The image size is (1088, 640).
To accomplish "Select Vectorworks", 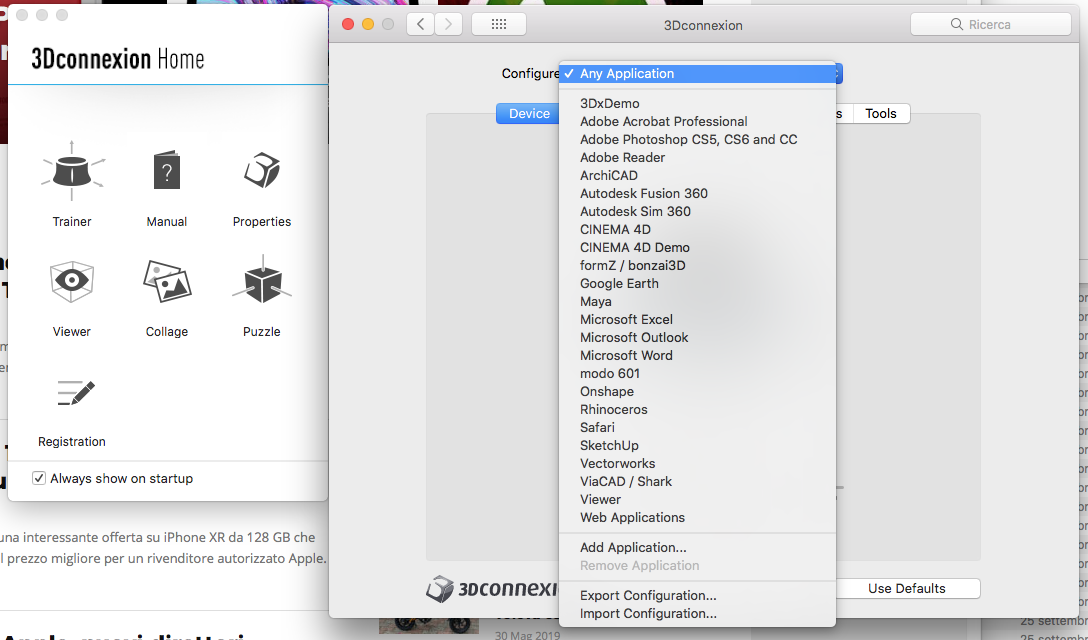I will click(x=697, y=464).
